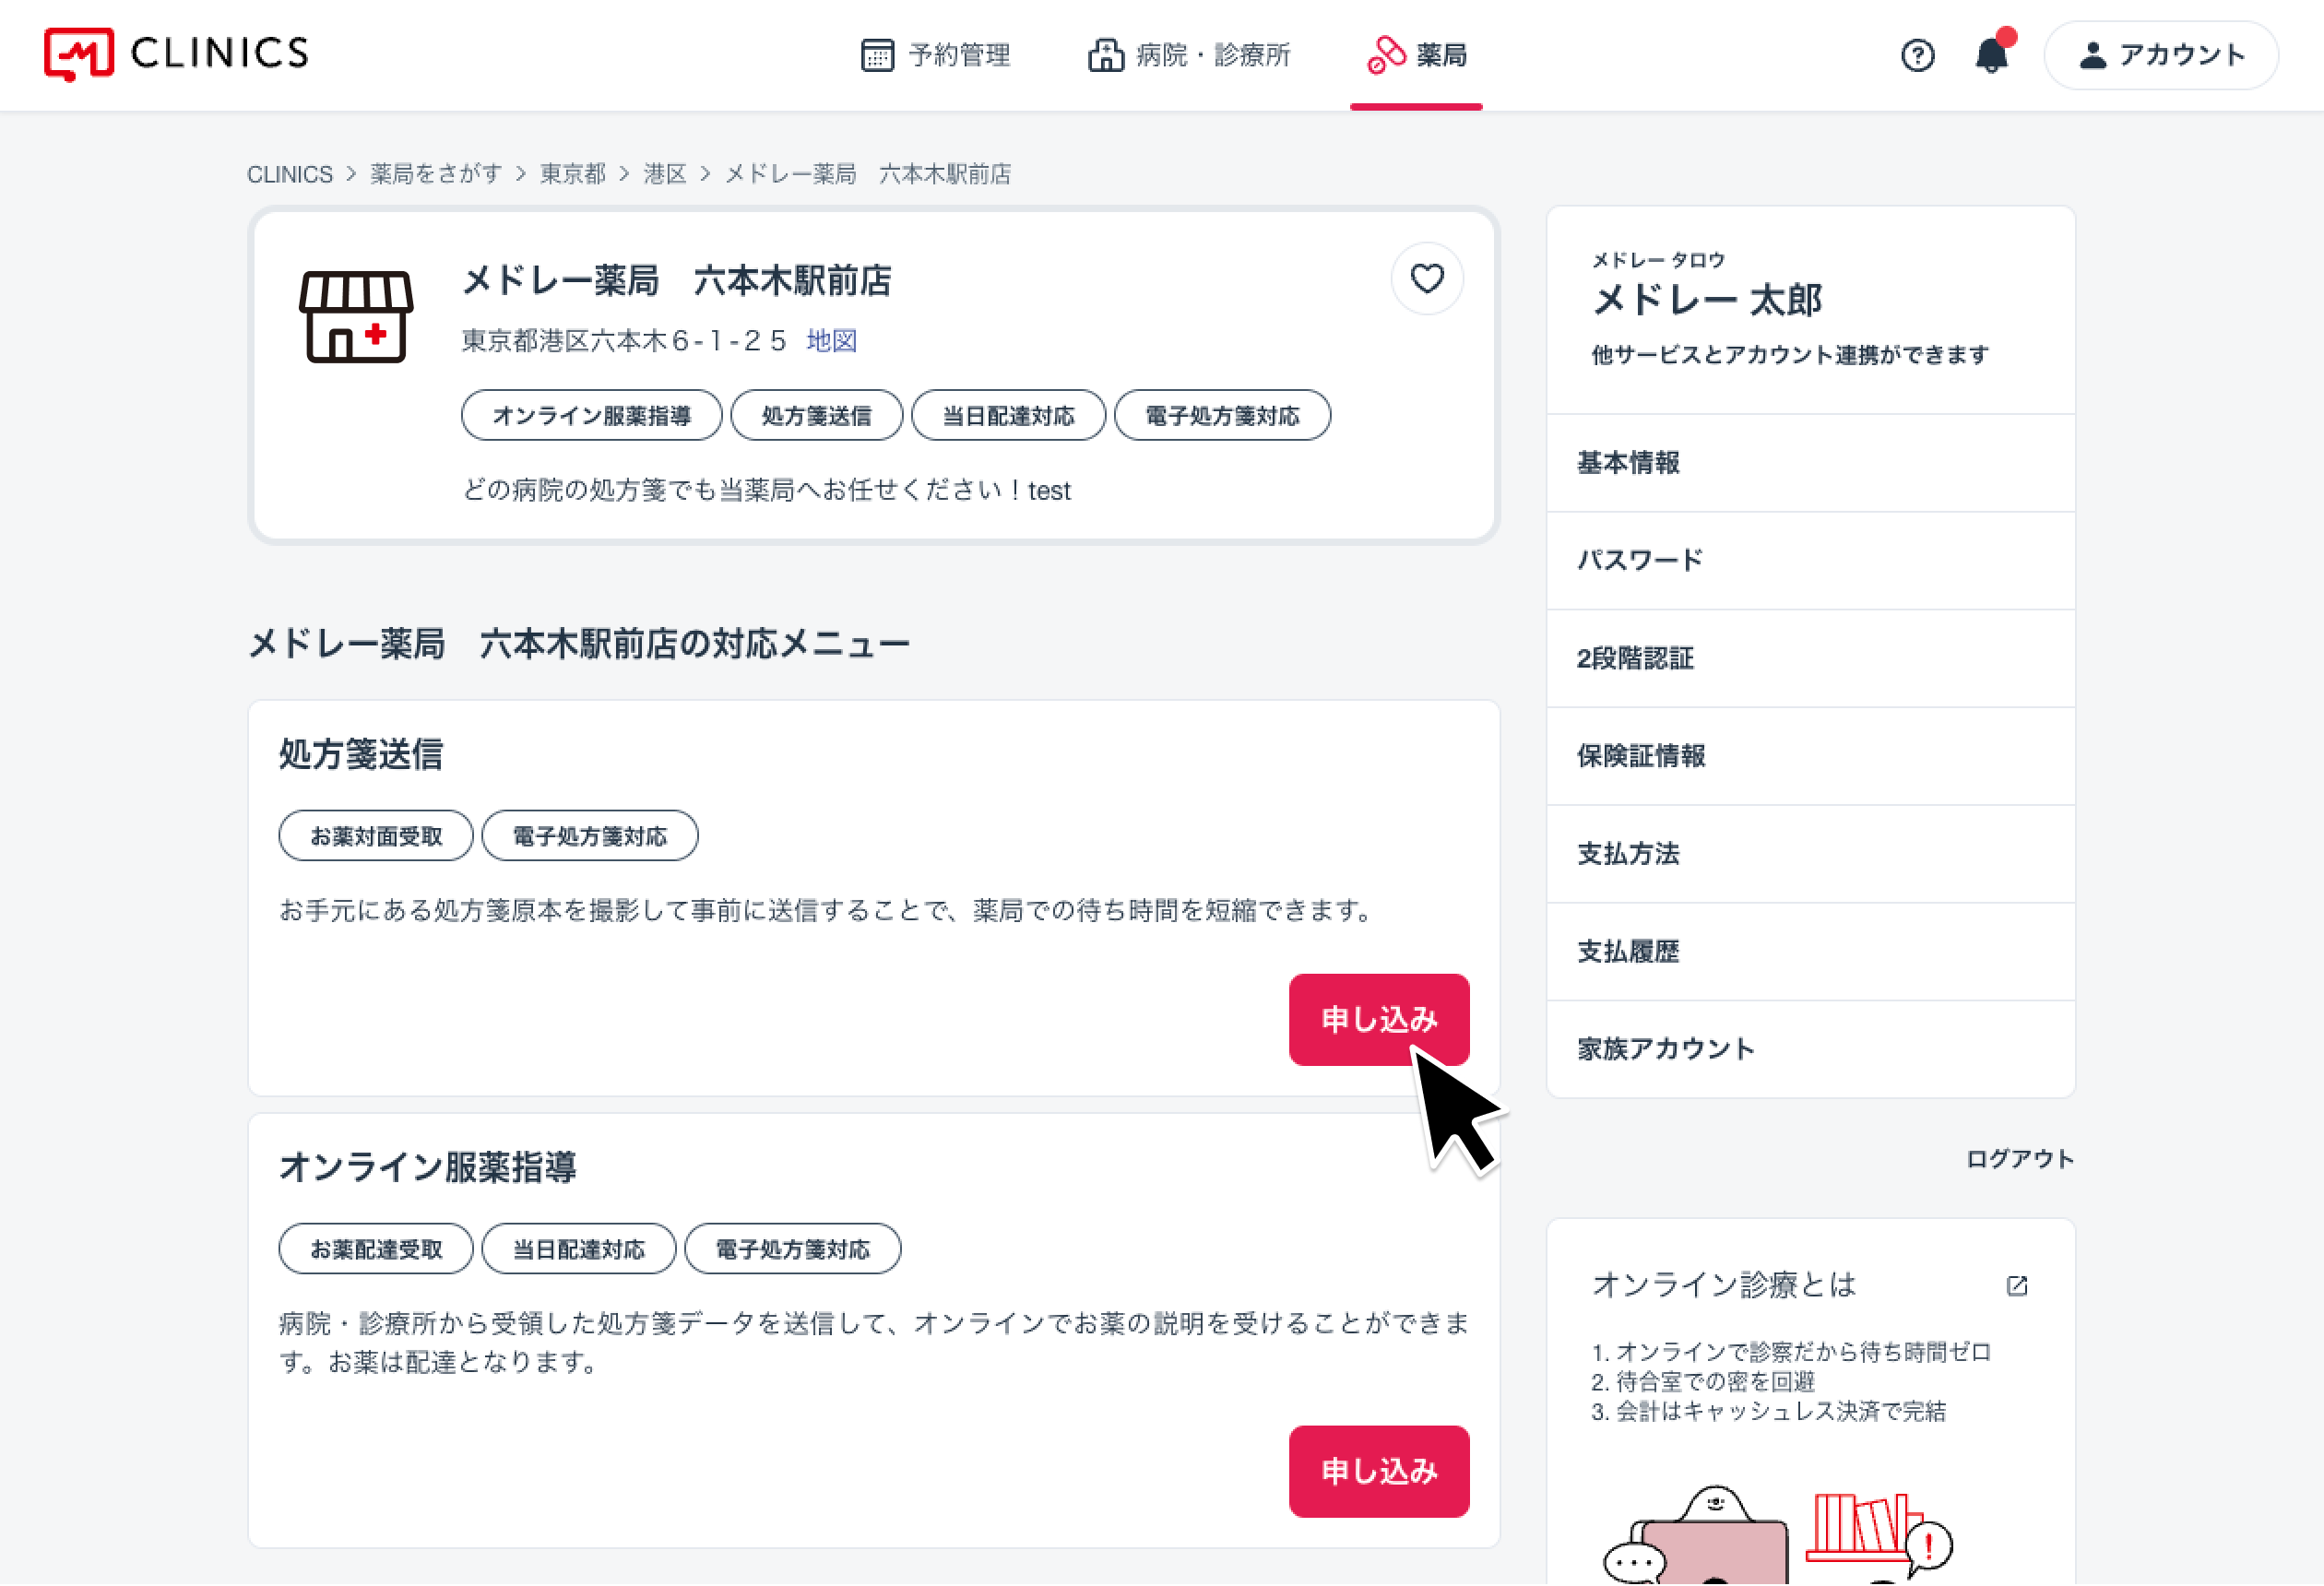2324x1586 pixels.
Task: Click the online consultation illustration thumbnail
Action: tap(1775, 1535)
